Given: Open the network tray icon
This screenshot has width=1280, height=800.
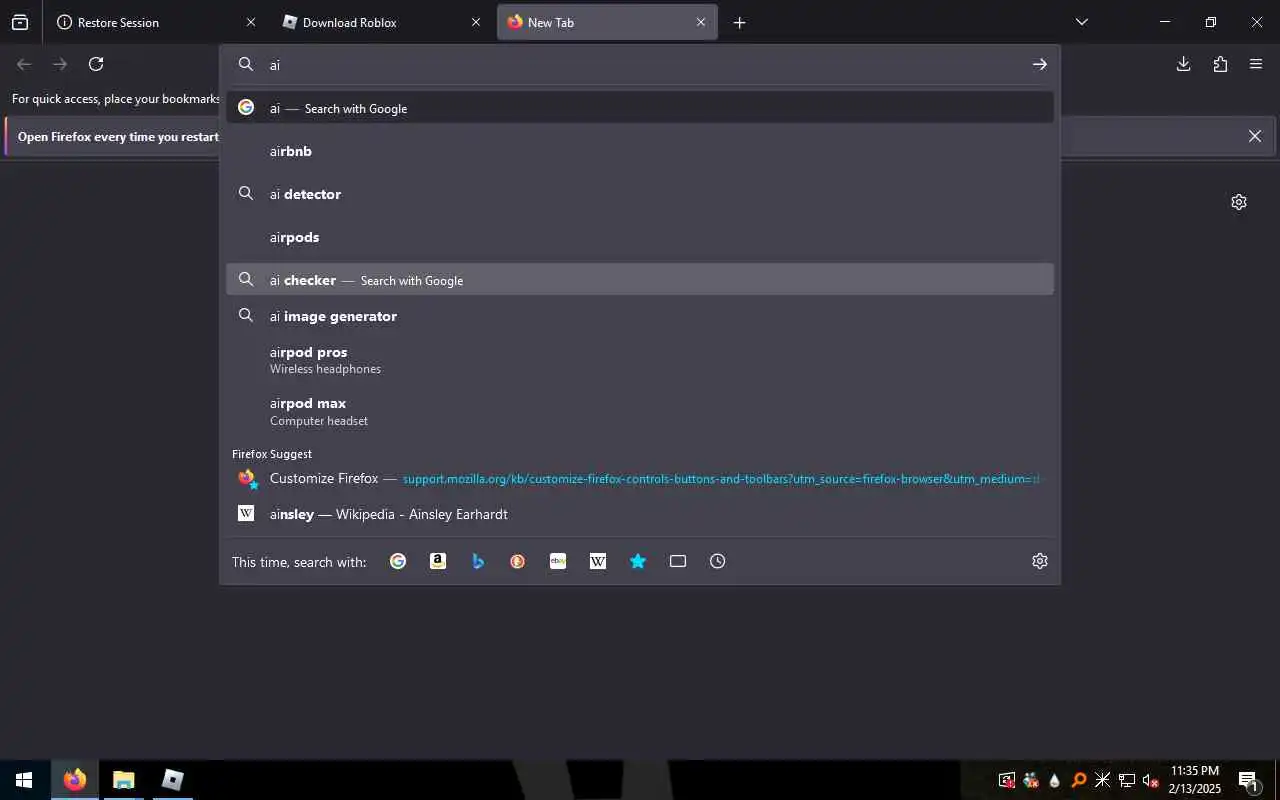Looking at the screenshot, I should pos(1127,780).
